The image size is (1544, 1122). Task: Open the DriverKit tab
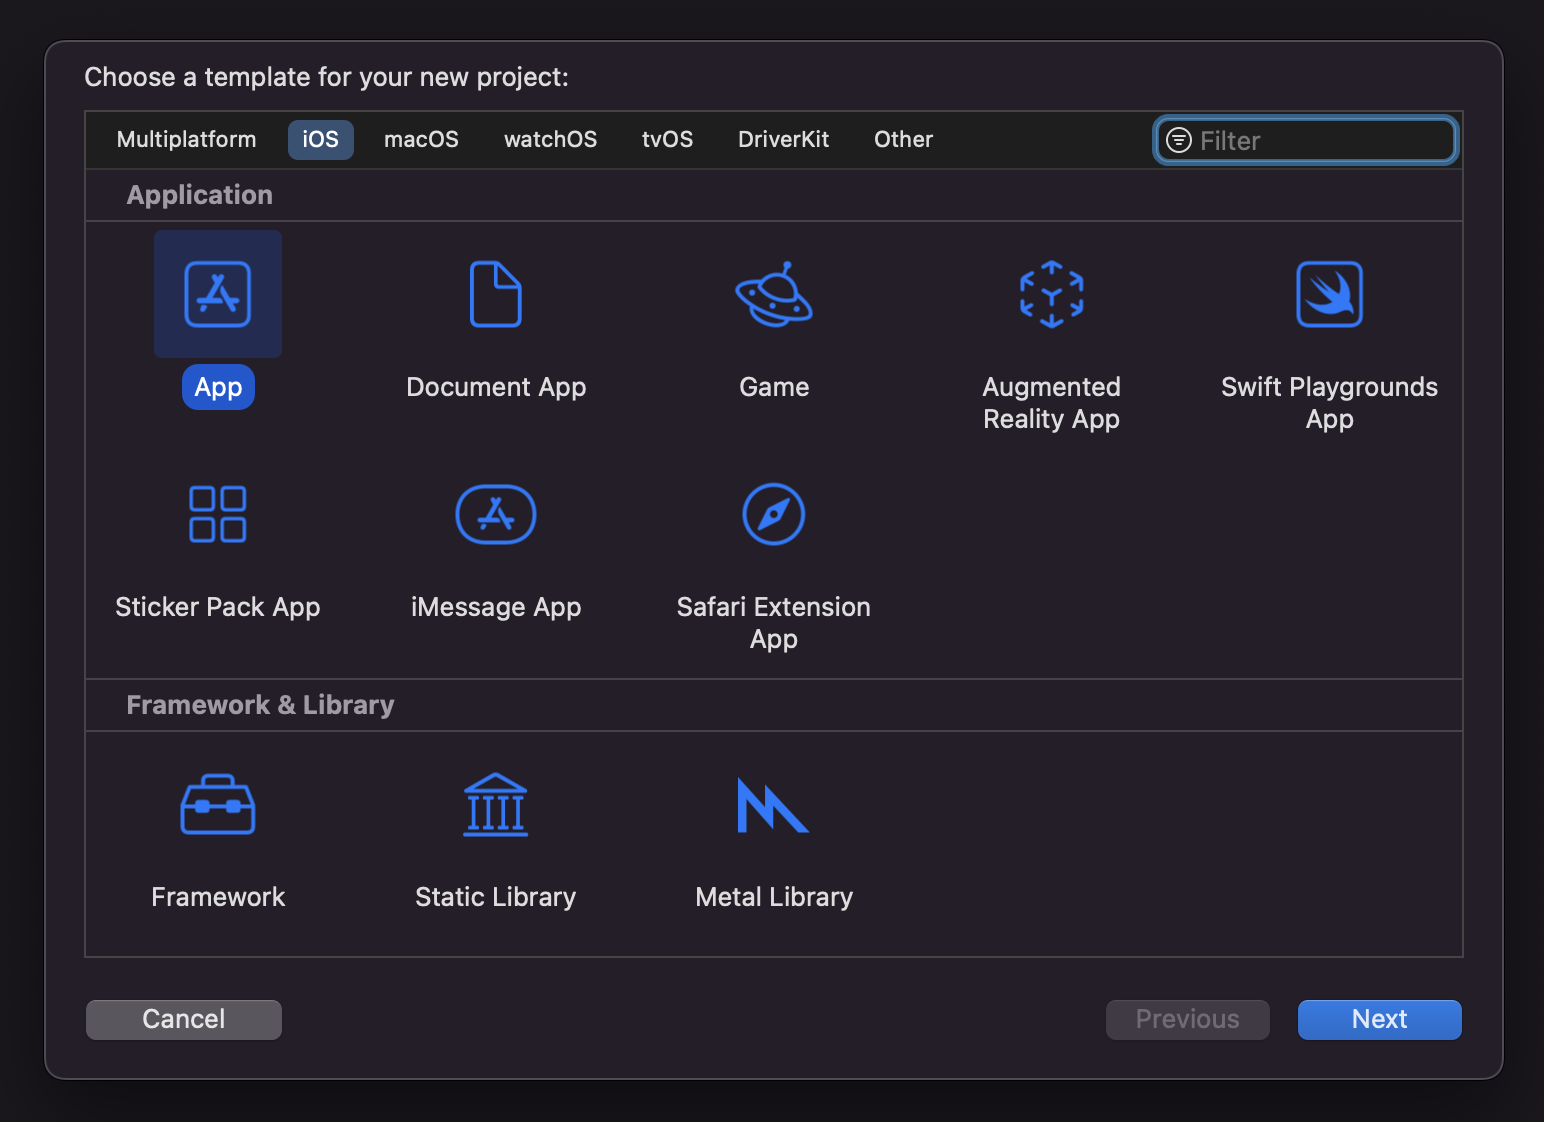[783, 140]
